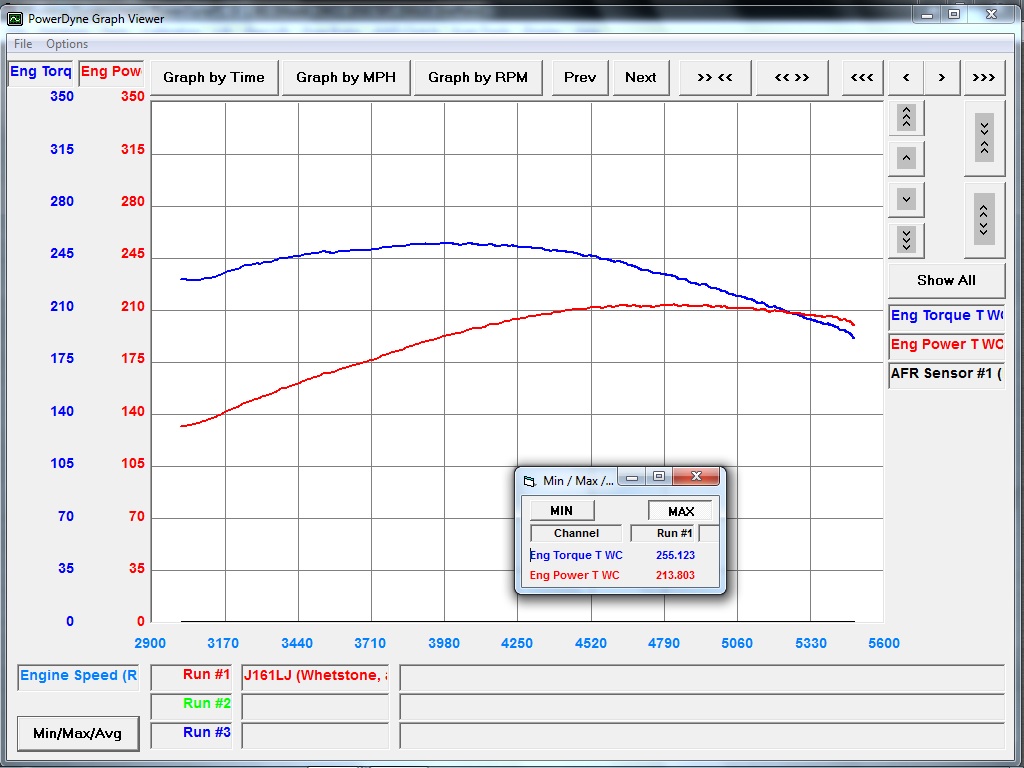Click the Min / Max dialog window icon
The image size is (1024, 768).
(530, 481)
